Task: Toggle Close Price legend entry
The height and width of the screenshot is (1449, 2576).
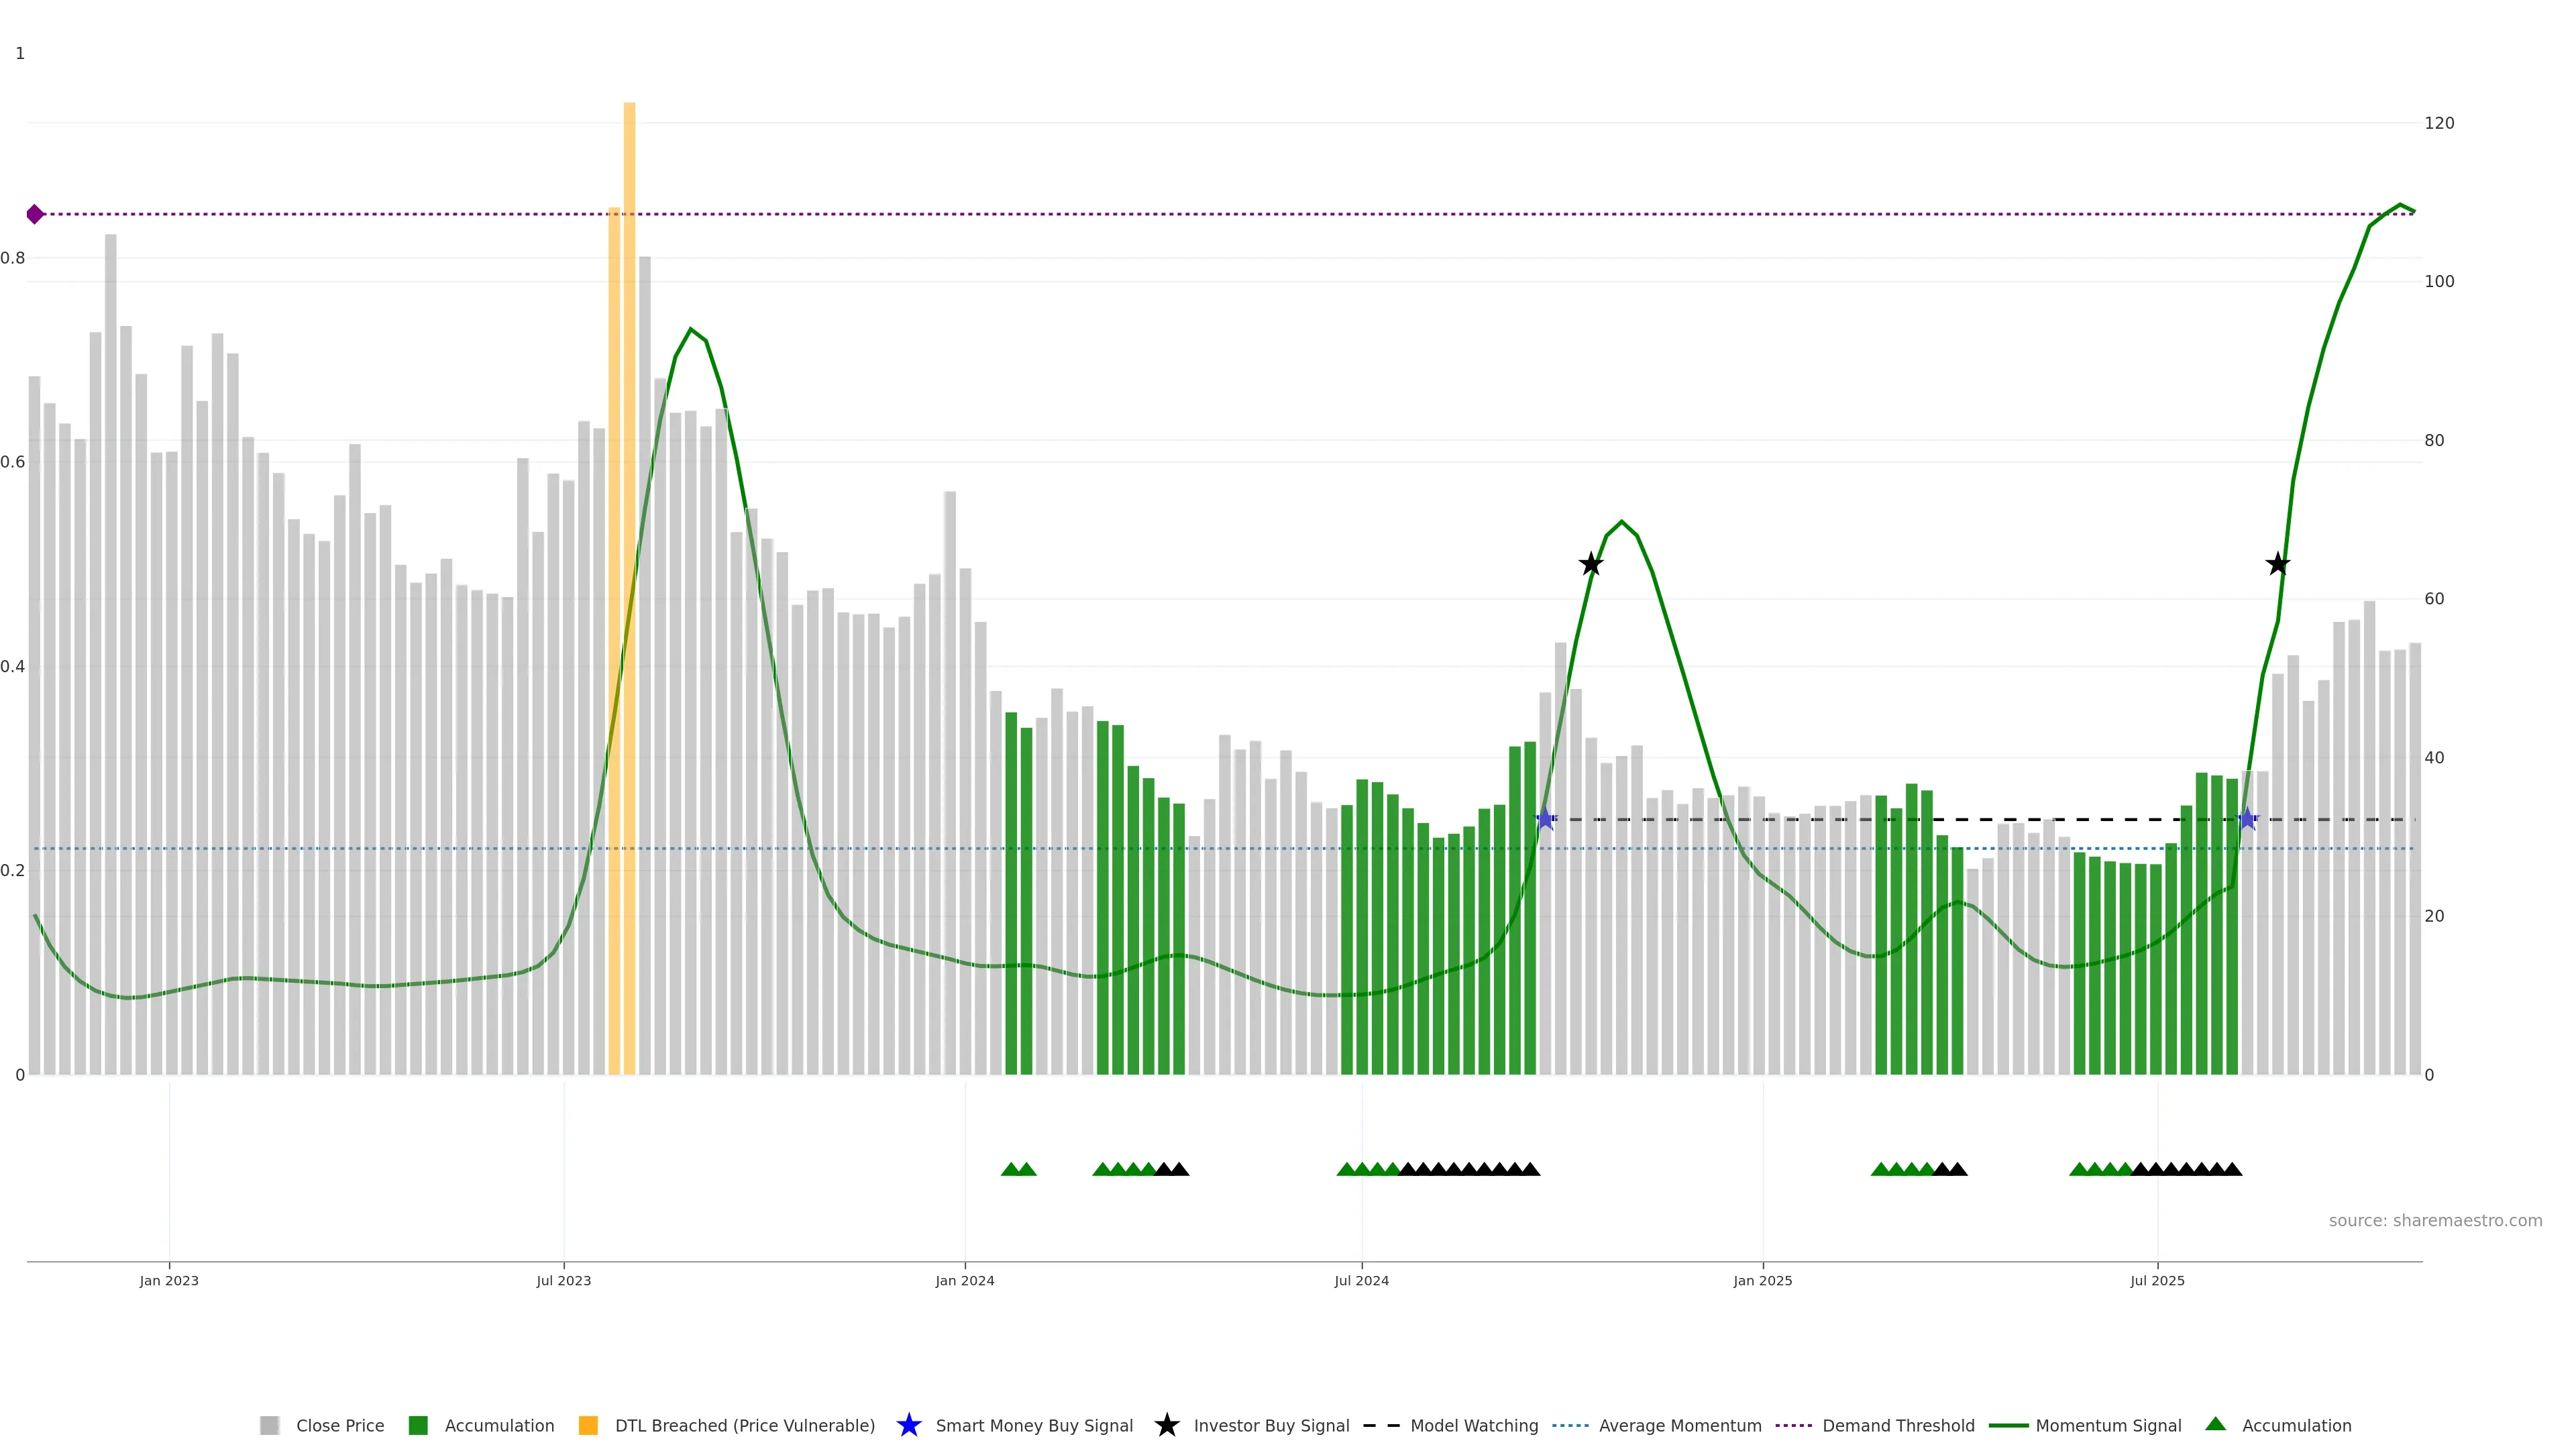Action: coord(339,1426)
